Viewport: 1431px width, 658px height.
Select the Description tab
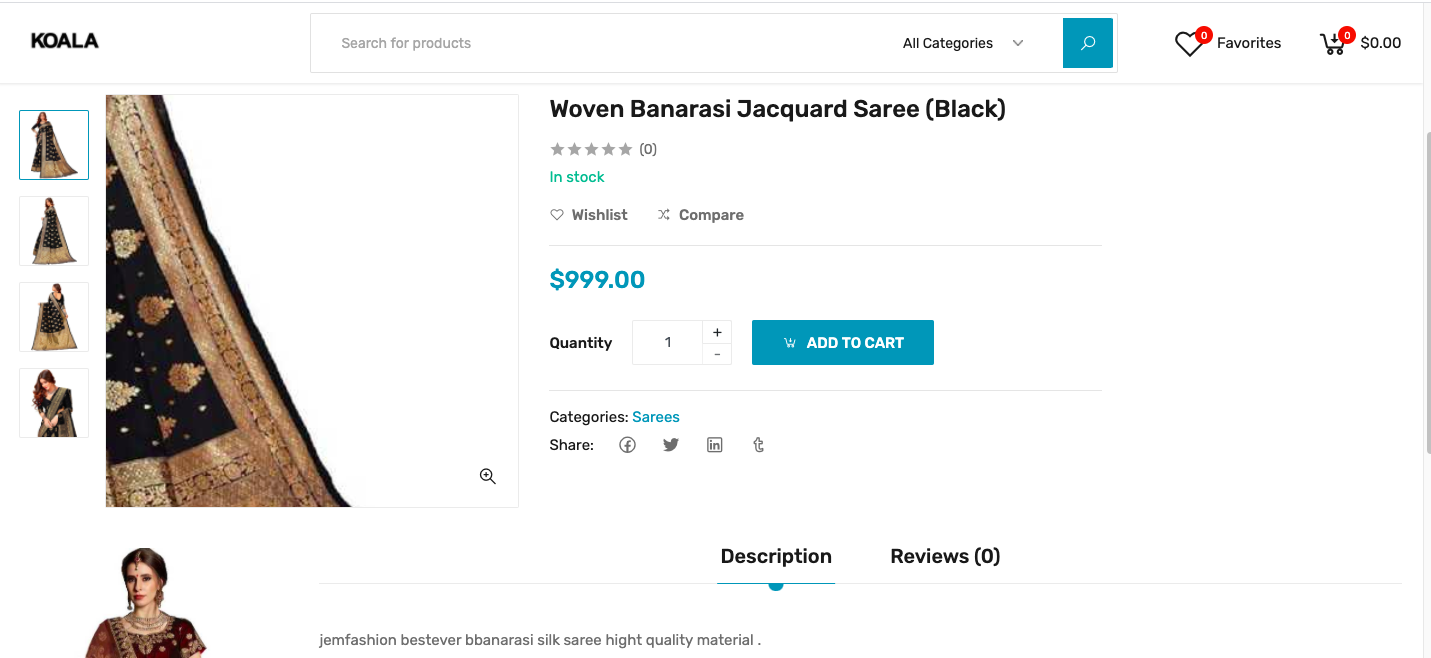(776, 556)
